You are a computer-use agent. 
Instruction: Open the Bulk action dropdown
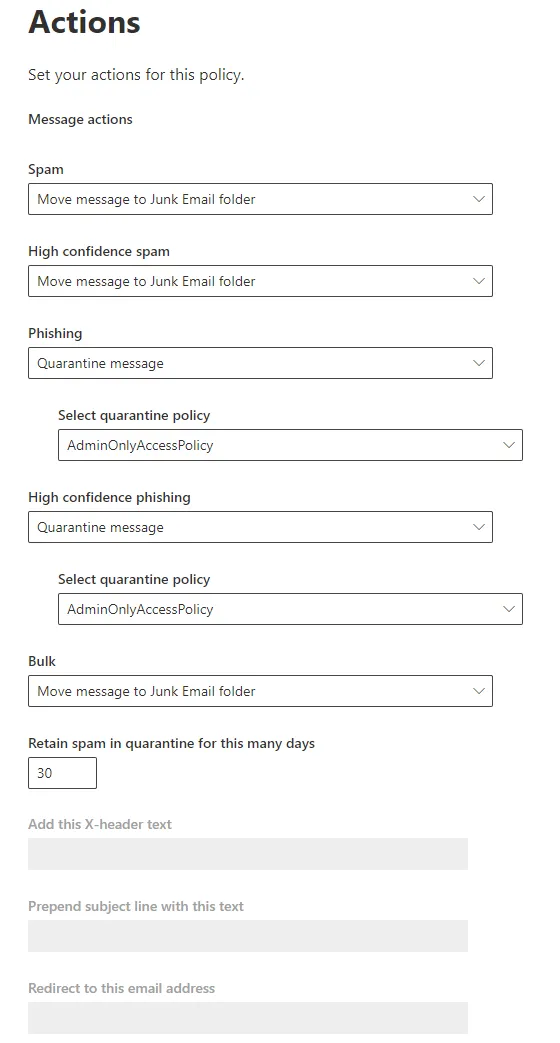260,691
